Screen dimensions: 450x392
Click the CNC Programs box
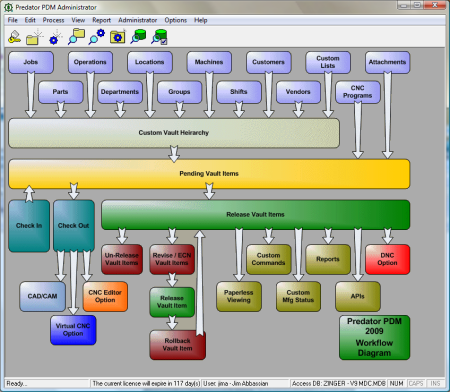358,92
